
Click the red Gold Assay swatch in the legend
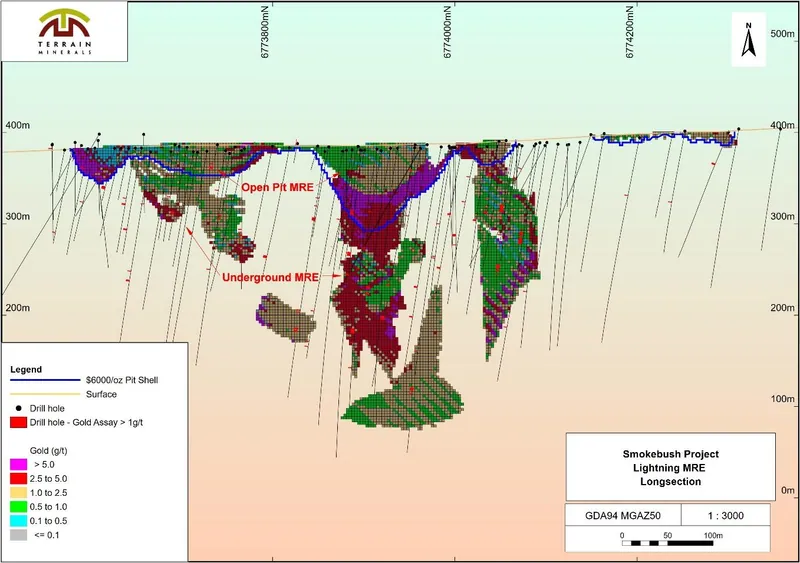click(18, 423)
